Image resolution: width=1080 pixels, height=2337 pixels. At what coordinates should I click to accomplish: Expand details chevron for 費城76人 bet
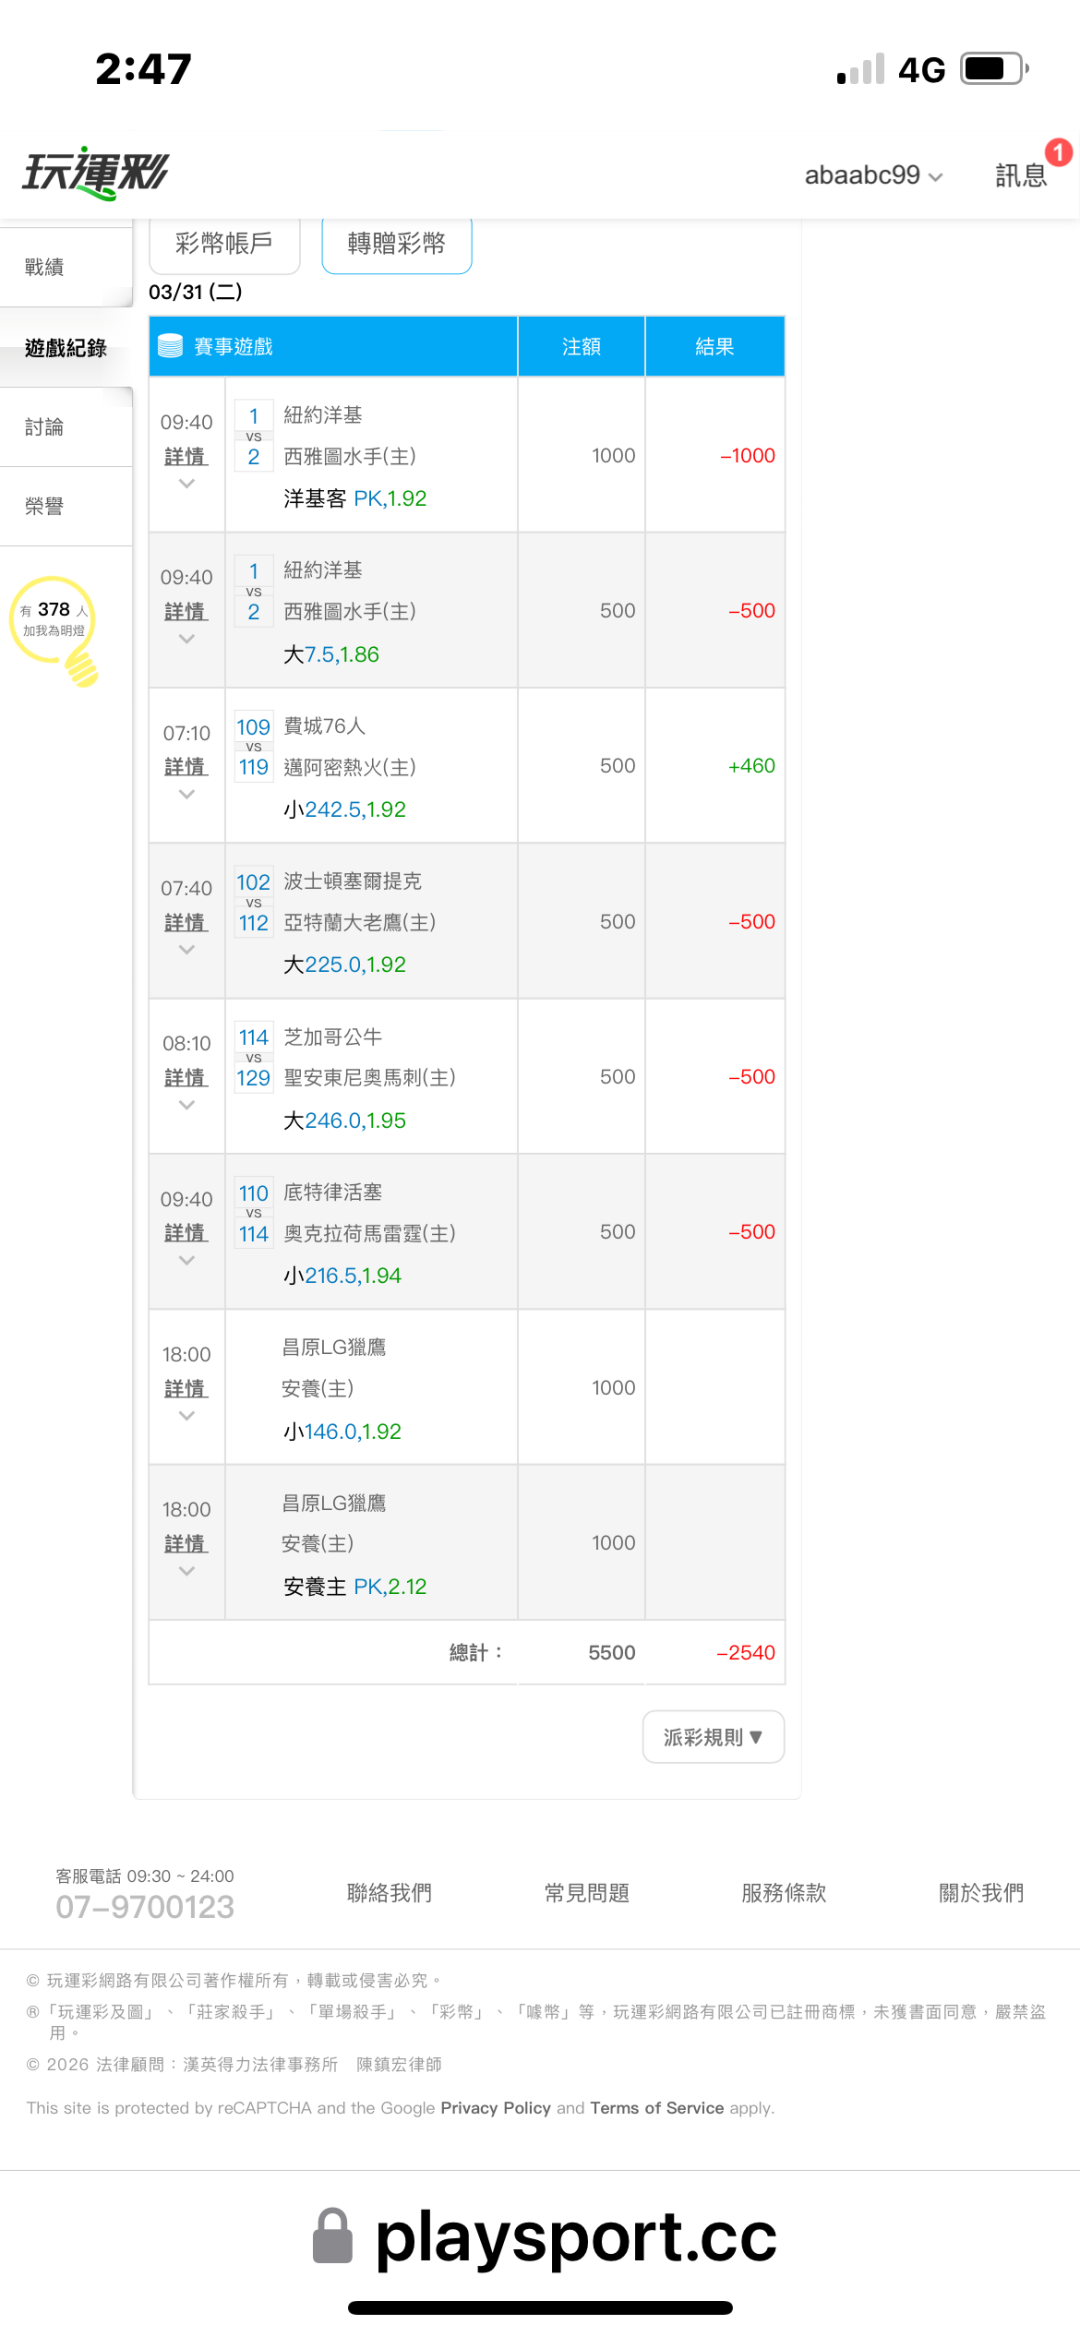click(x=186, y=794)
